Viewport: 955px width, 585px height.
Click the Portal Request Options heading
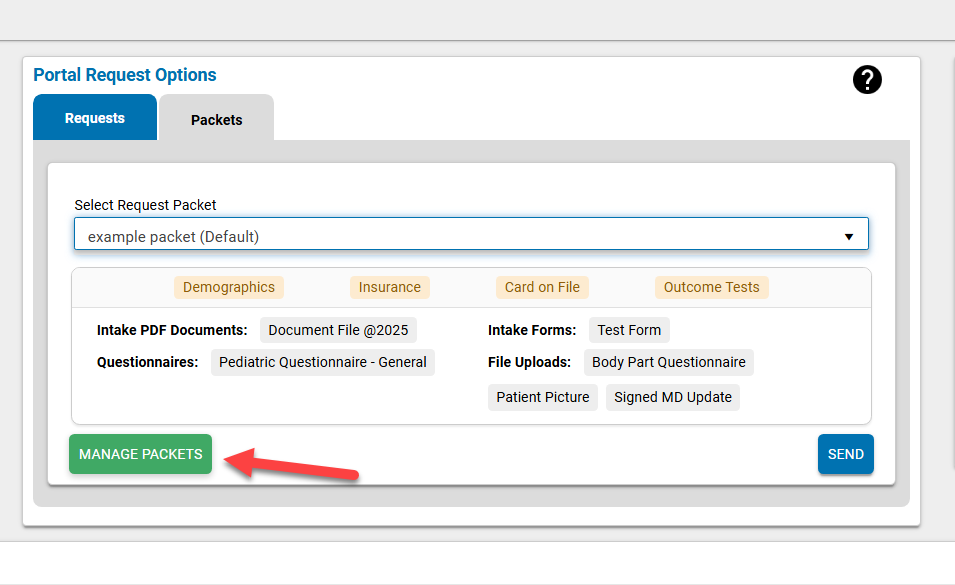click(125, 75)
